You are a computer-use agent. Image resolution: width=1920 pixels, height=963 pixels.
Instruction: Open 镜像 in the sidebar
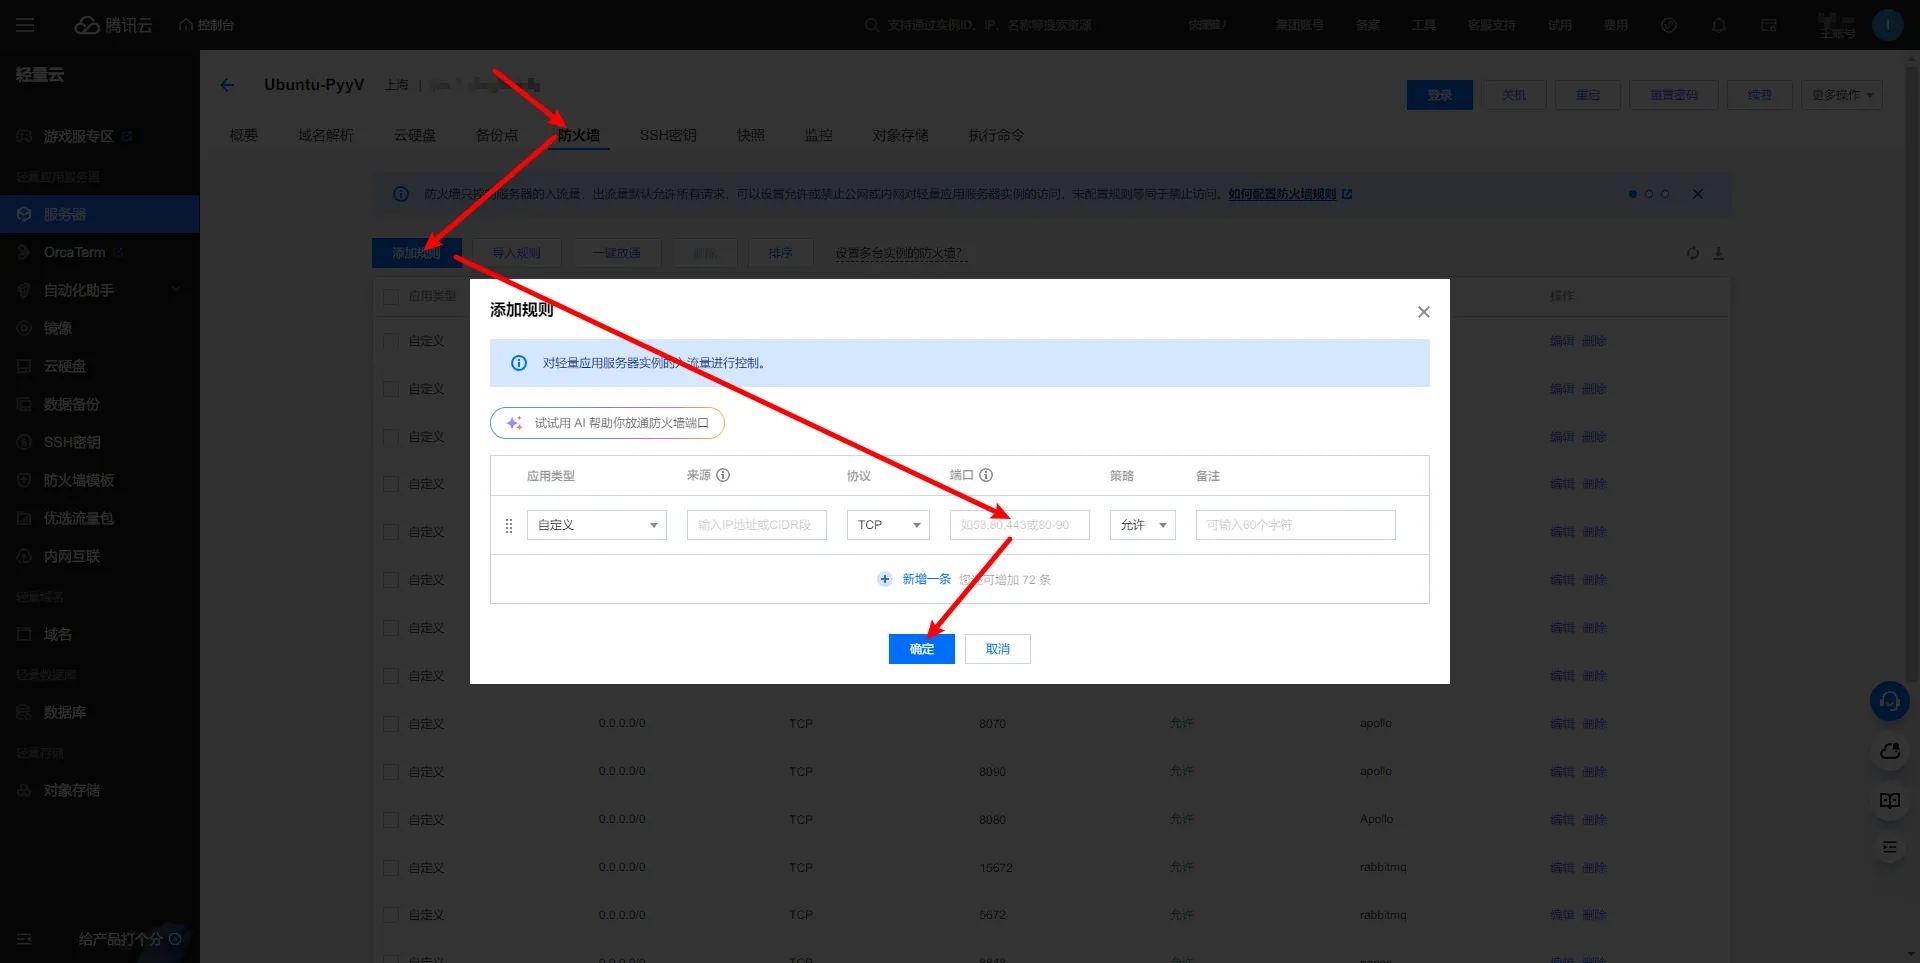58,328
